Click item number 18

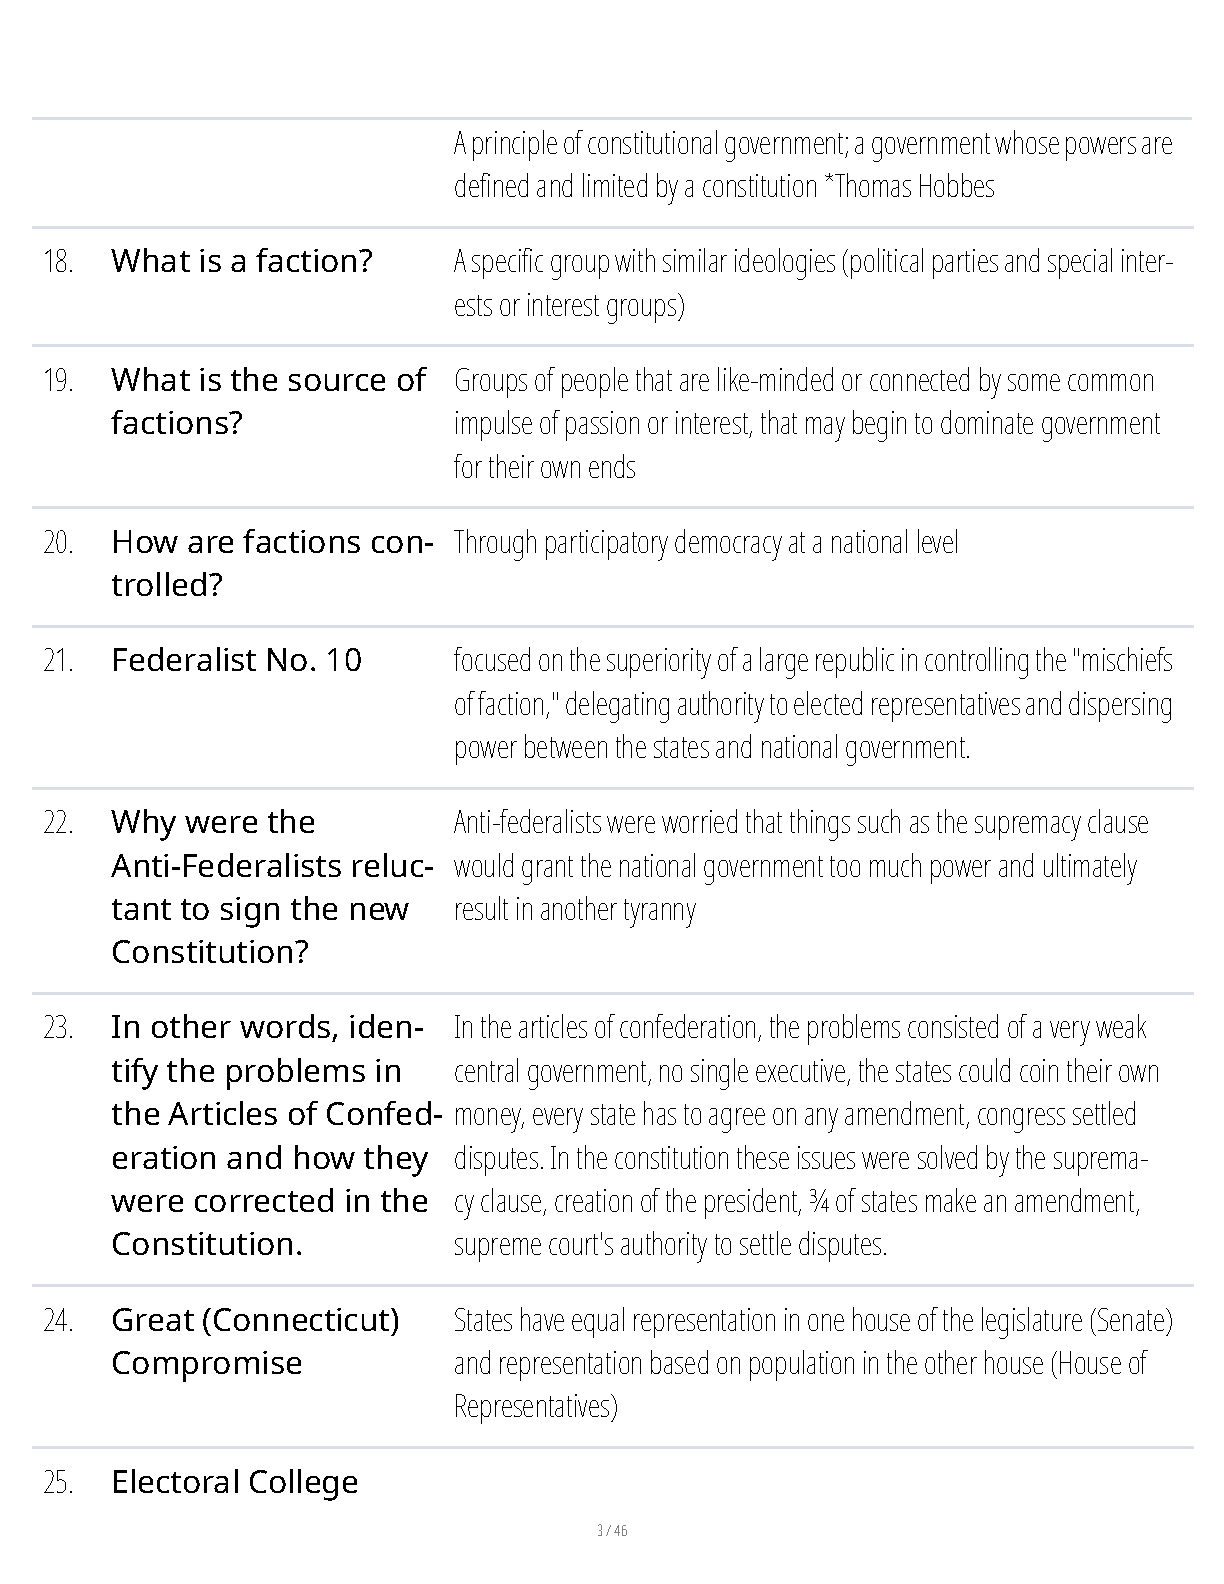coord(58,262)
